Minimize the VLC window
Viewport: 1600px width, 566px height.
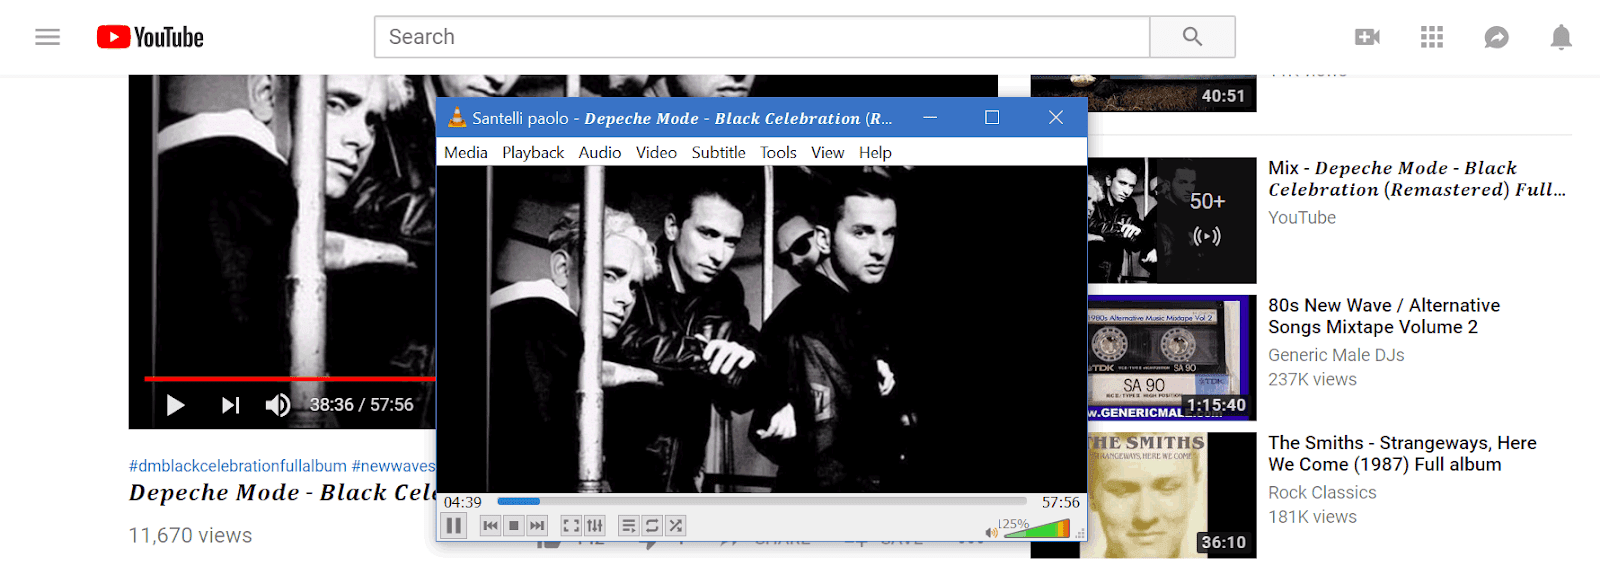(x=930, y=117)
